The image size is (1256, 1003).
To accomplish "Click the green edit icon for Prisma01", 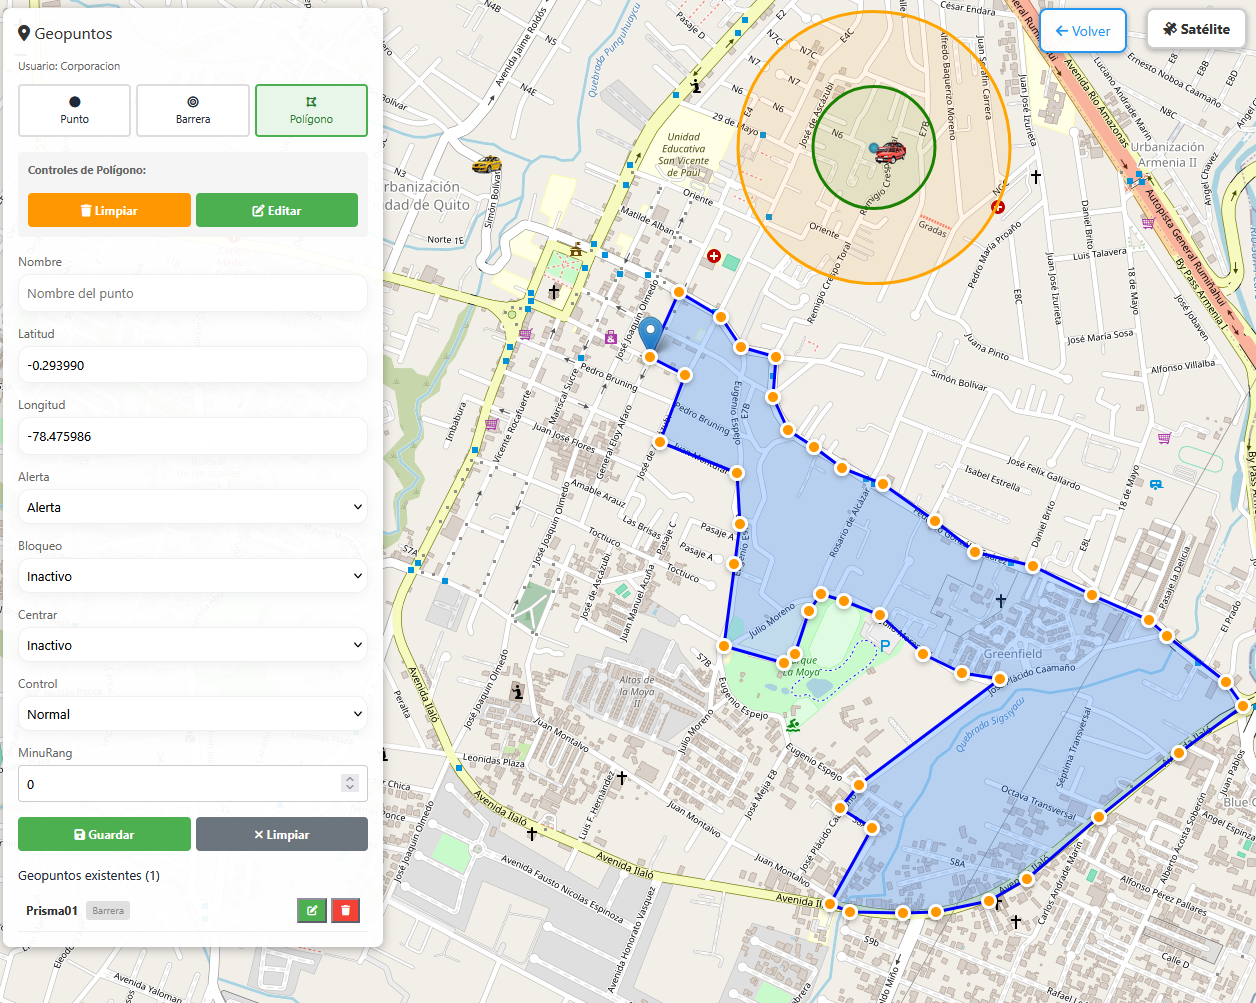I will click(x=312, y=910).
